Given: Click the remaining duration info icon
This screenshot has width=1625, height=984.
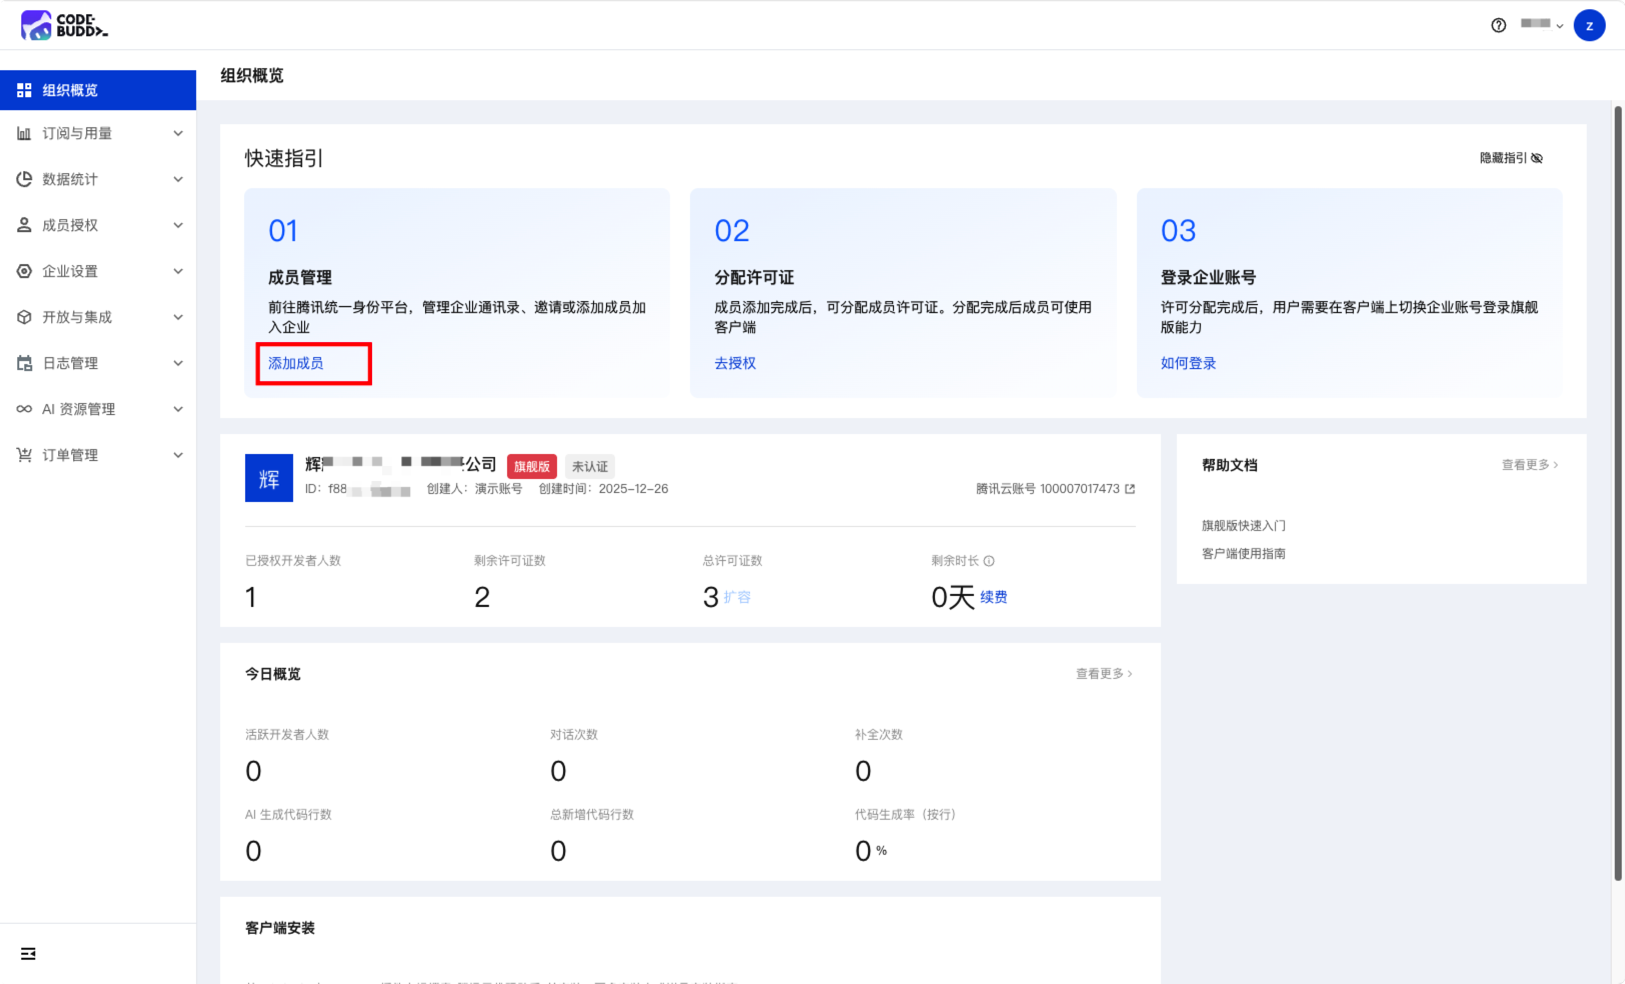Looking at the screenshot, I should point(989,561).
